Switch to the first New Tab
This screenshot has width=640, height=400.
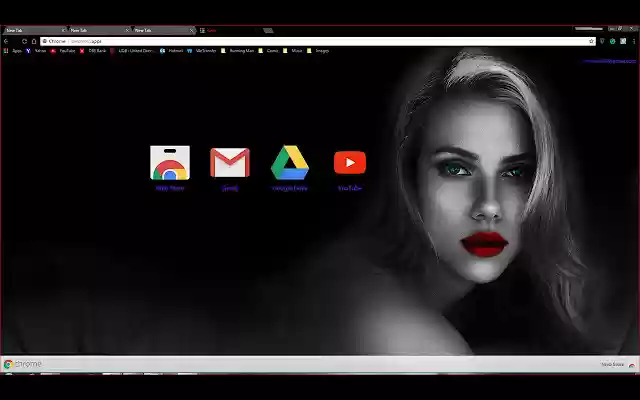click(x=35, y=30)
